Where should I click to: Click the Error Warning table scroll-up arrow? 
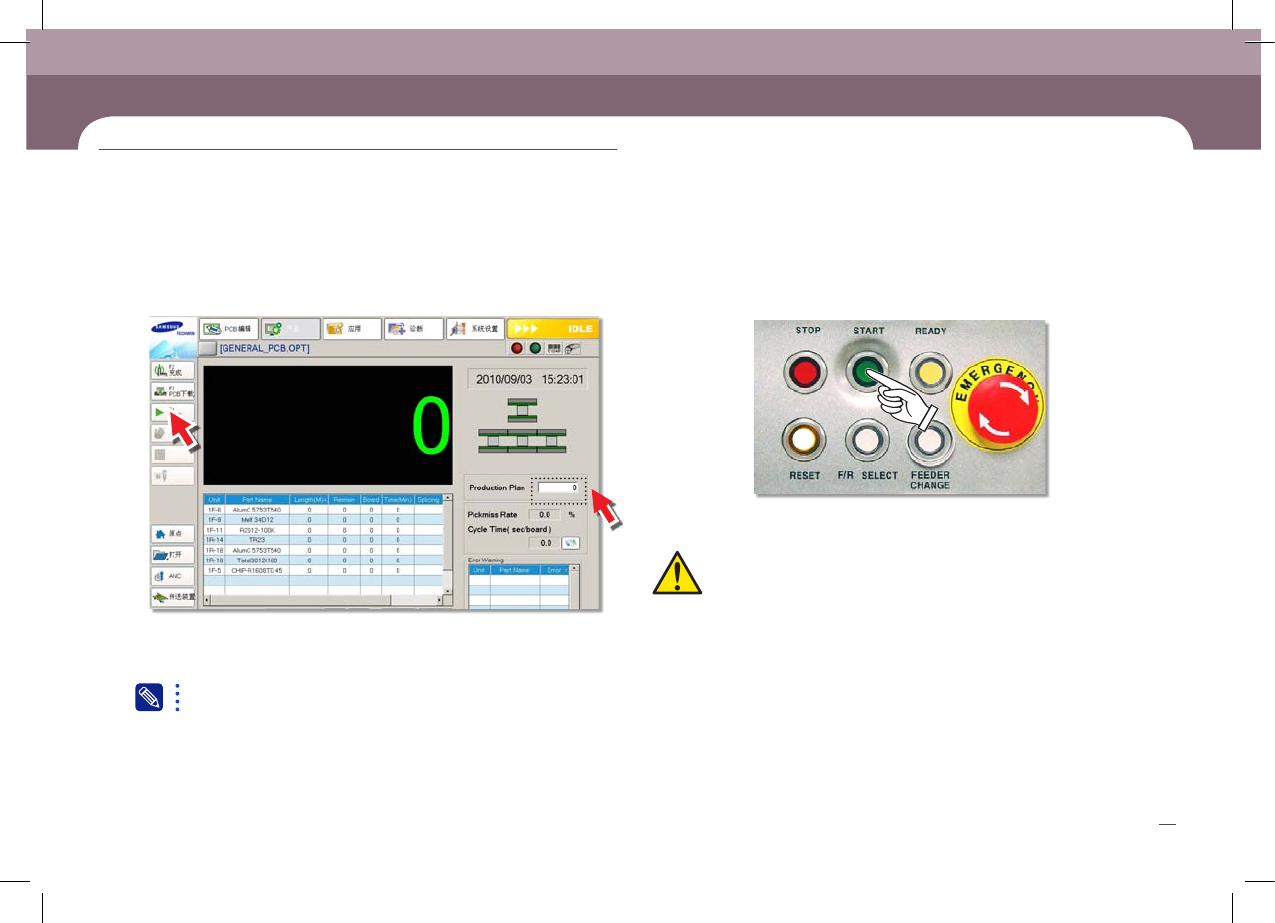(574, 569)
